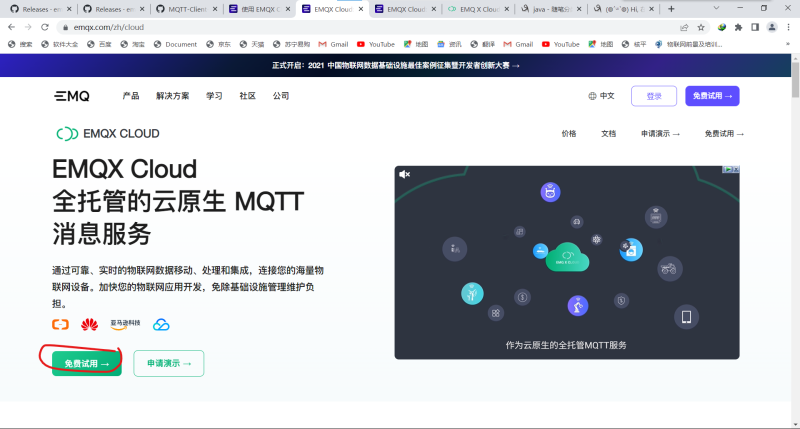The image size is (800, 429).
Task: Unmute the promo video with speaker icon
Action: (405, 174)
